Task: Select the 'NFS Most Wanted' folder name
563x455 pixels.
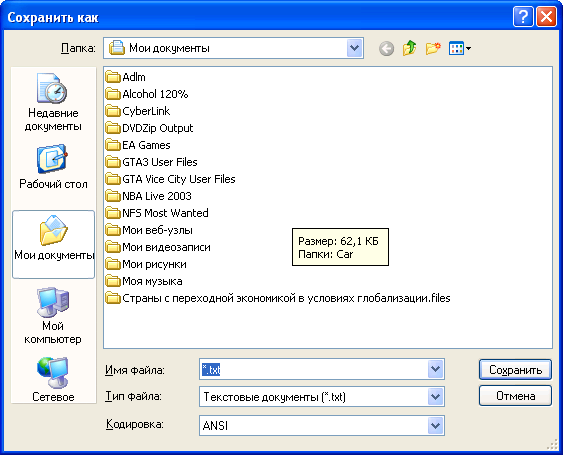Action: (165, 213)
